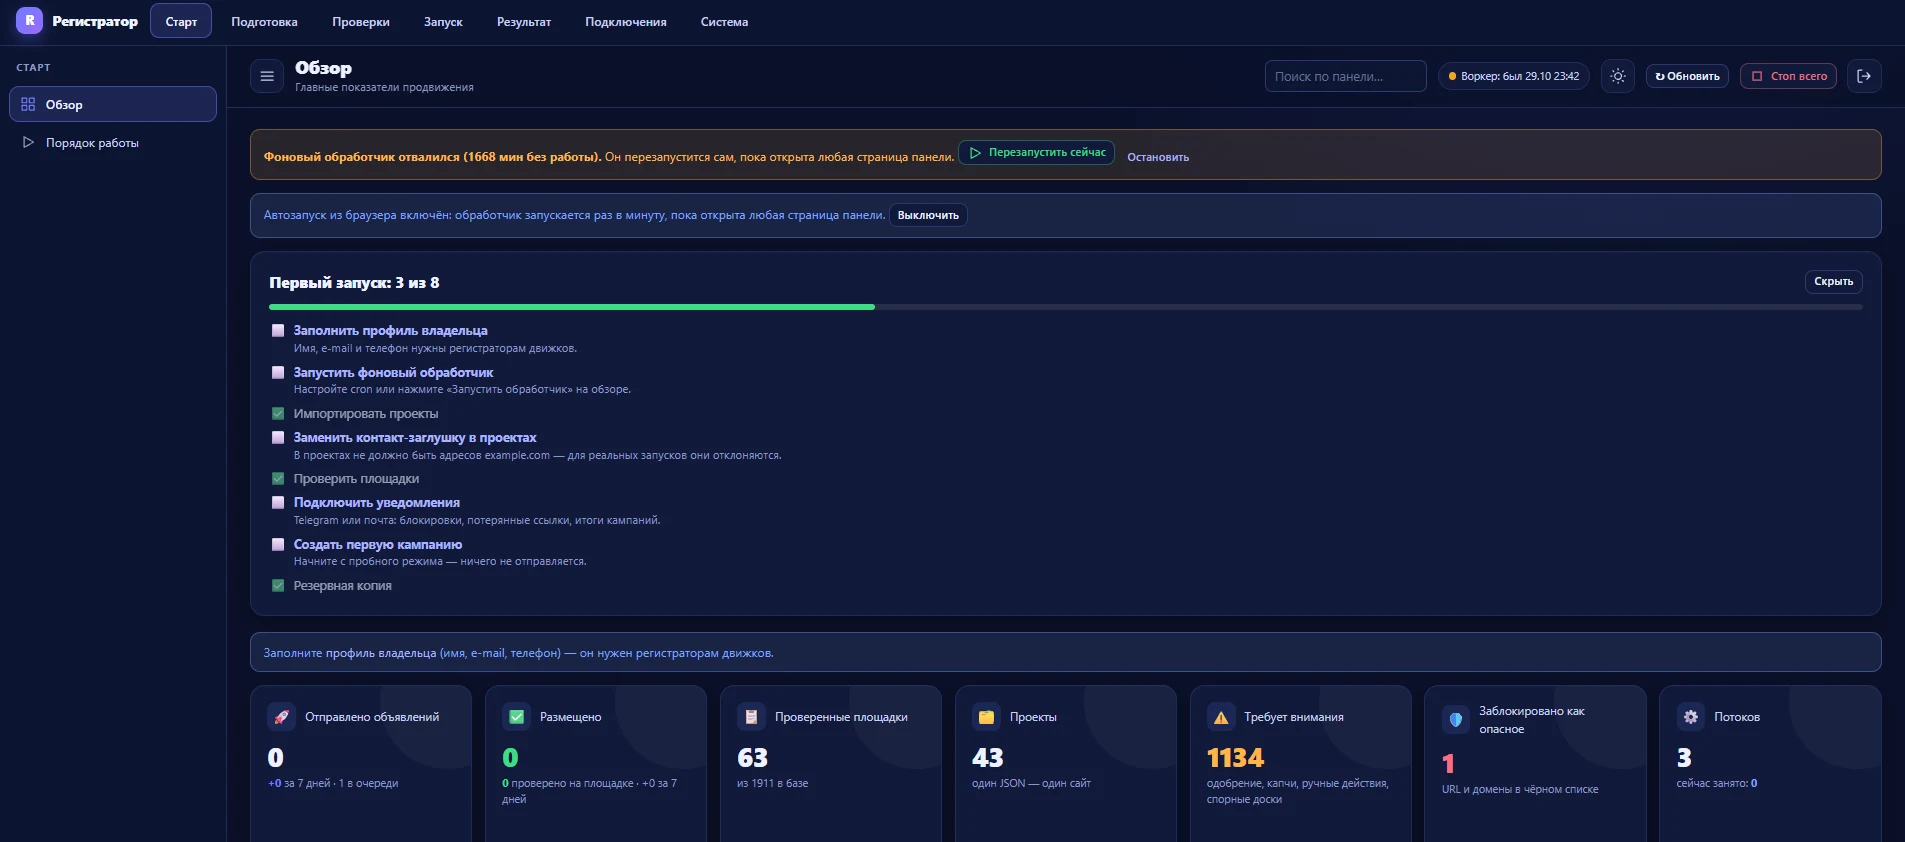Uncheck the Импортировать проекты checkbox

[x=278, y=413]
